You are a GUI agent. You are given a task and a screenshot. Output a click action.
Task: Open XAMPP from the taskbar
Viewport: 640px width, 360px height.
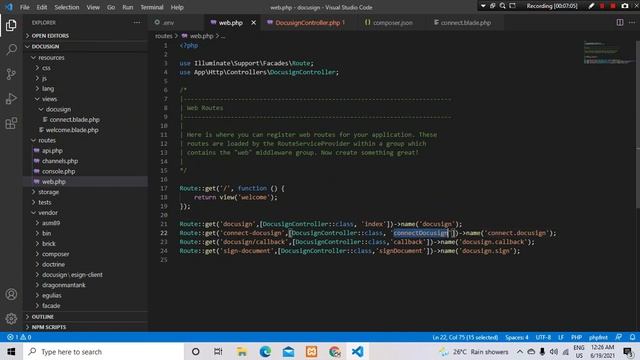(311, 351)
